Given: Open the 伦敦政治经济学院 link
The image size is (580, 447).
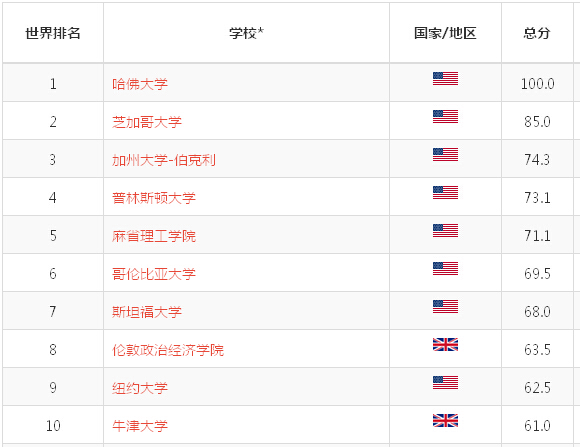Looking at the screenshot, I should 168,350.
